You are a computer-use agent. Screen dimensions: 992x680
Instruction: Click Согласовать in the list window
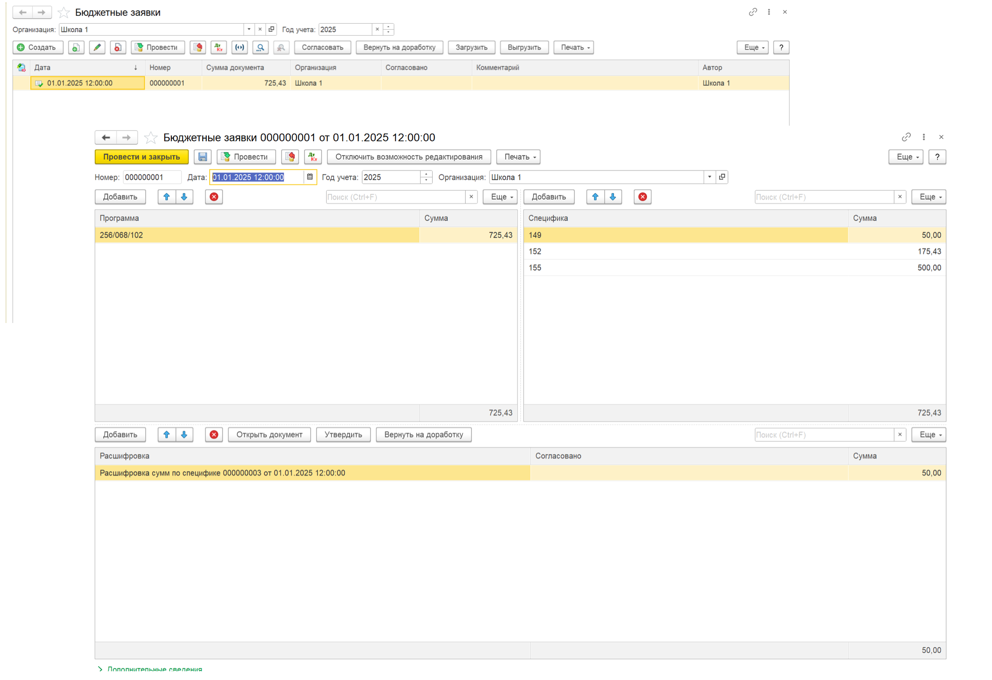click(x=323, y=47)
